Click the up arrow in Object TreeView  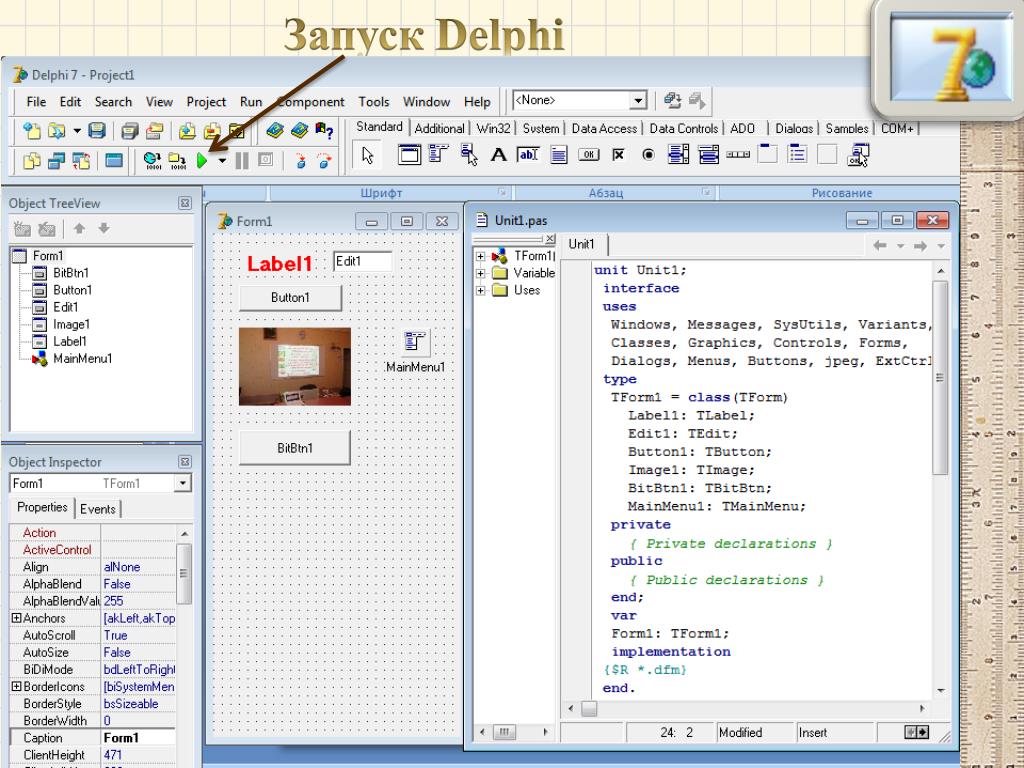(x=79, y=229)
